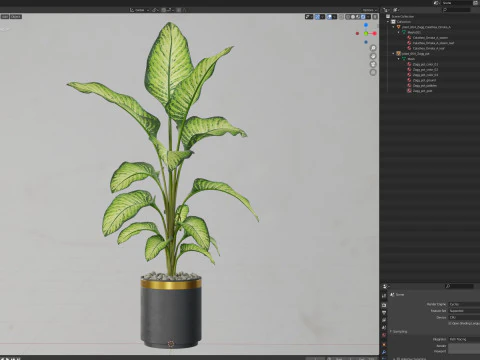Viewport: 480px width, 360px height.
Task: Toggle the snap magnet in the header
Action: pyautogui.click(x=163, y=10)
